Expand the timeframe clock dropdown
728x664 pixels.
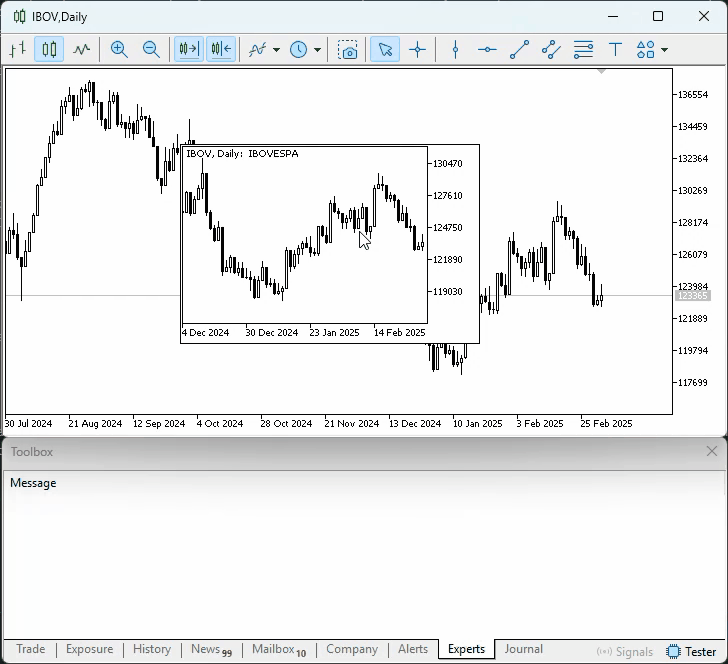pyautogui.click(x=318, y=50)
